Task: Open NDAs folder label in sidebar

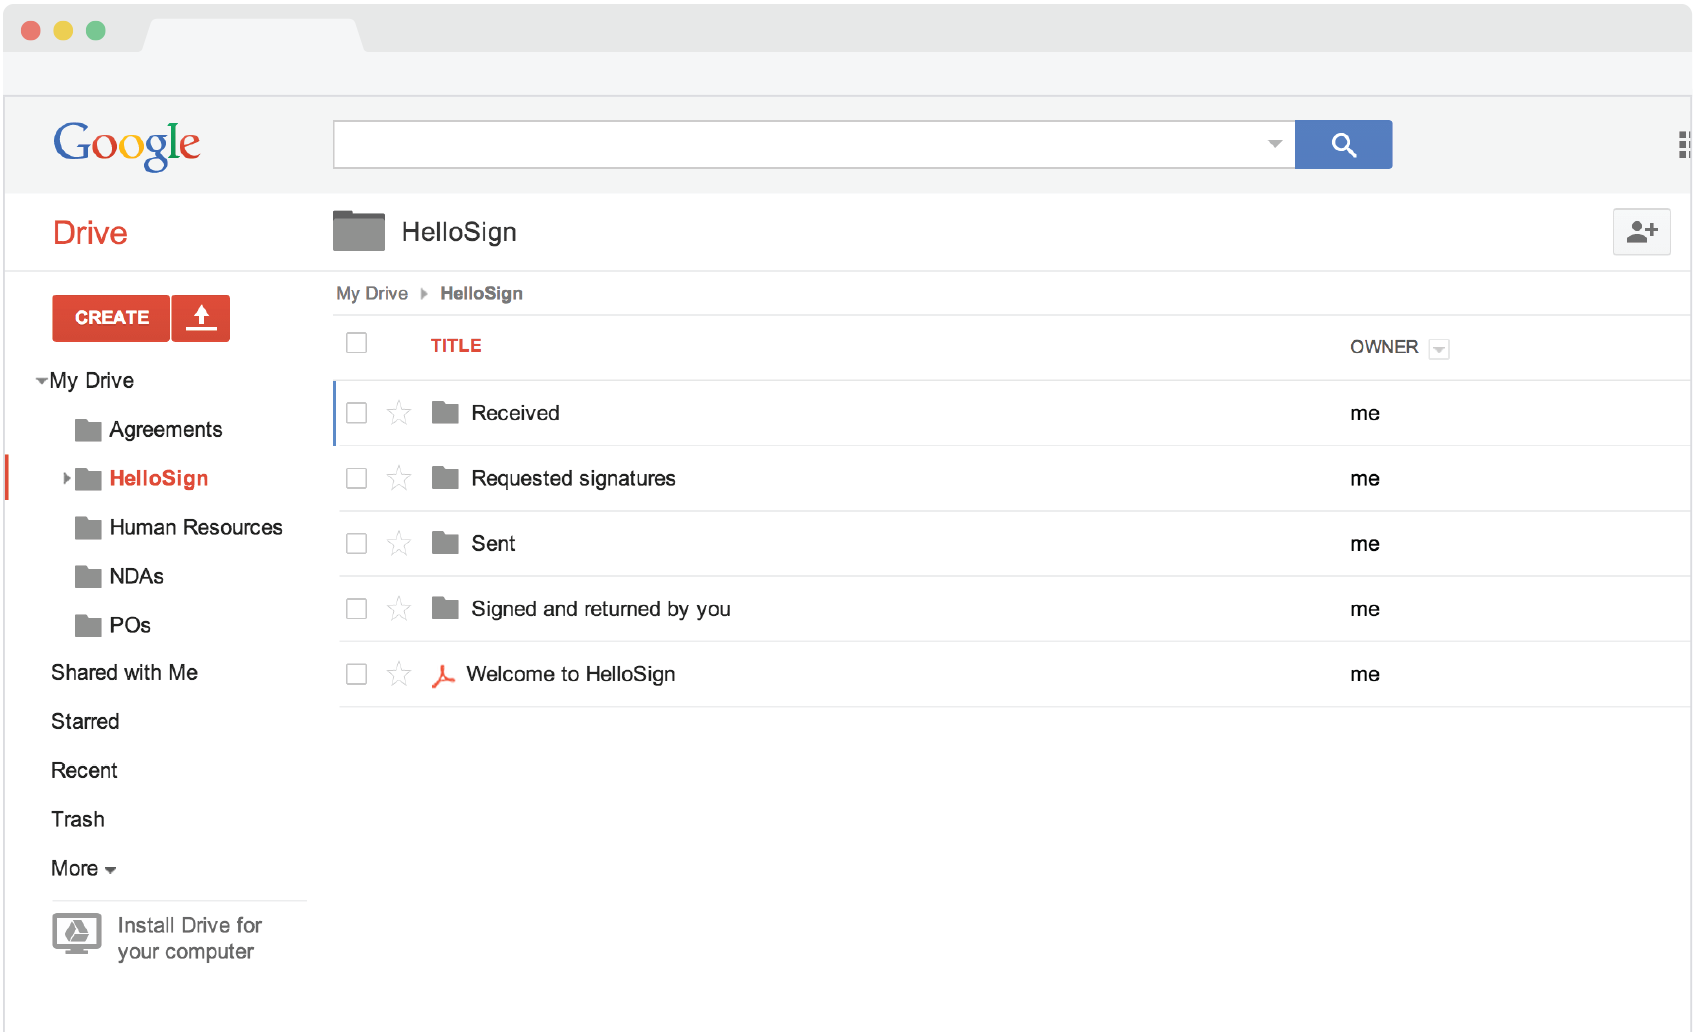Action: tap(136, 577)
